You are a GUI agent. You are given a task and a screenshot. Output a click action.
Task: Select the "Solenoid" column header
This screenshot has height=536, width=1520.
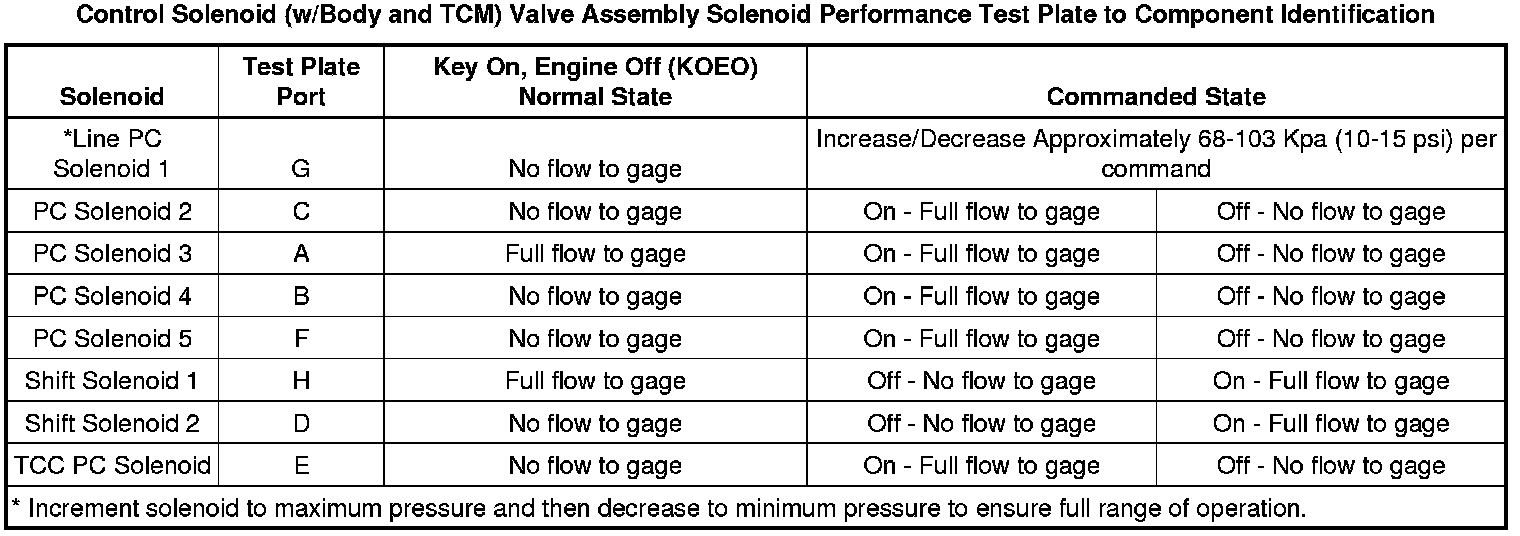coord(112,97)
